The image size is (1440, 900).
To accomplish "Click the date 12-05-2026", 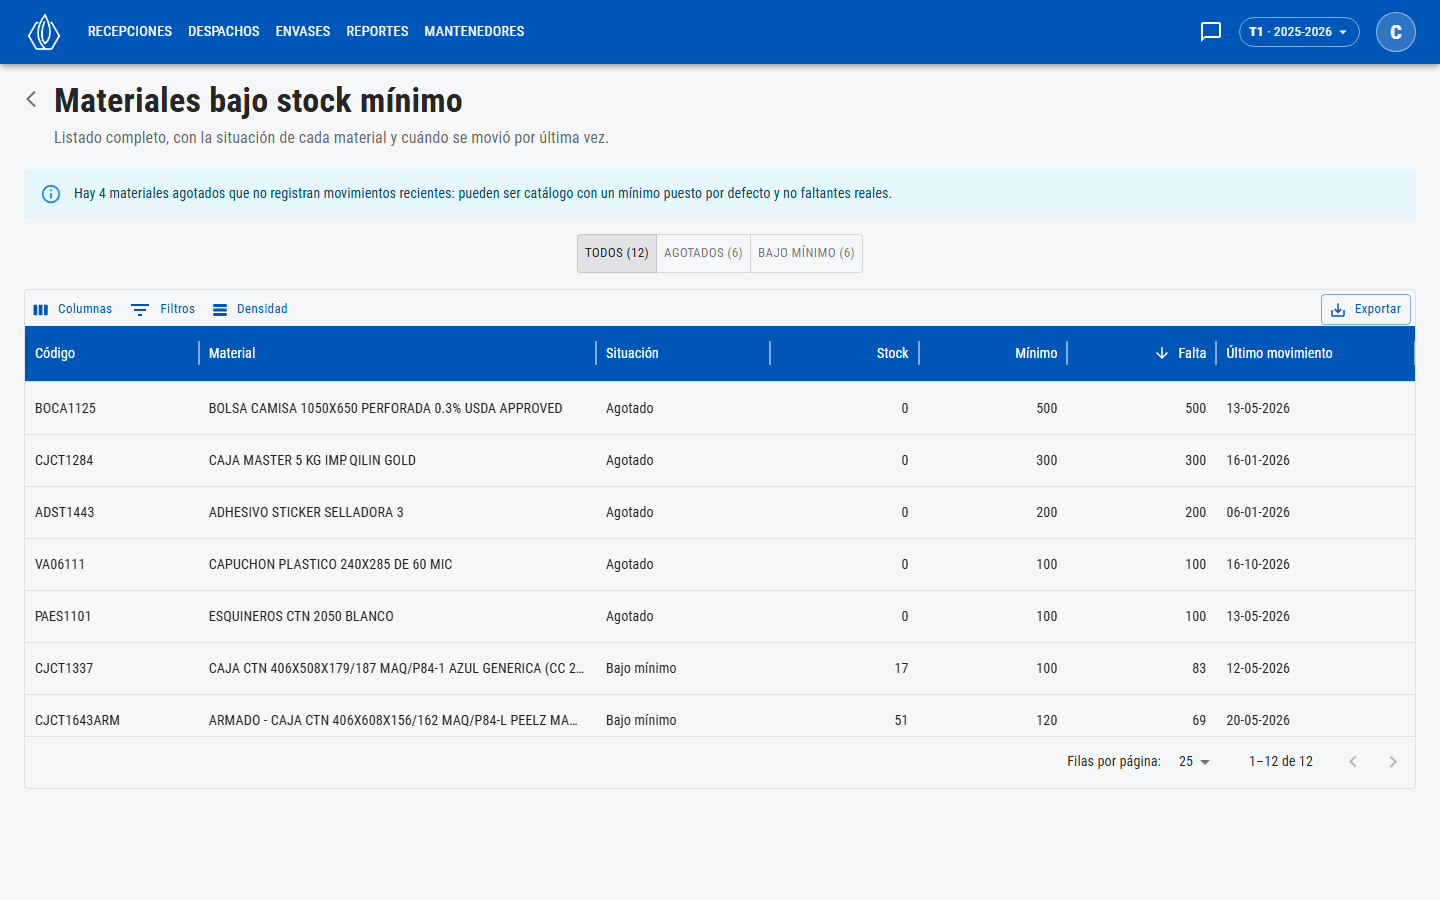I will tap(1258, 668).
